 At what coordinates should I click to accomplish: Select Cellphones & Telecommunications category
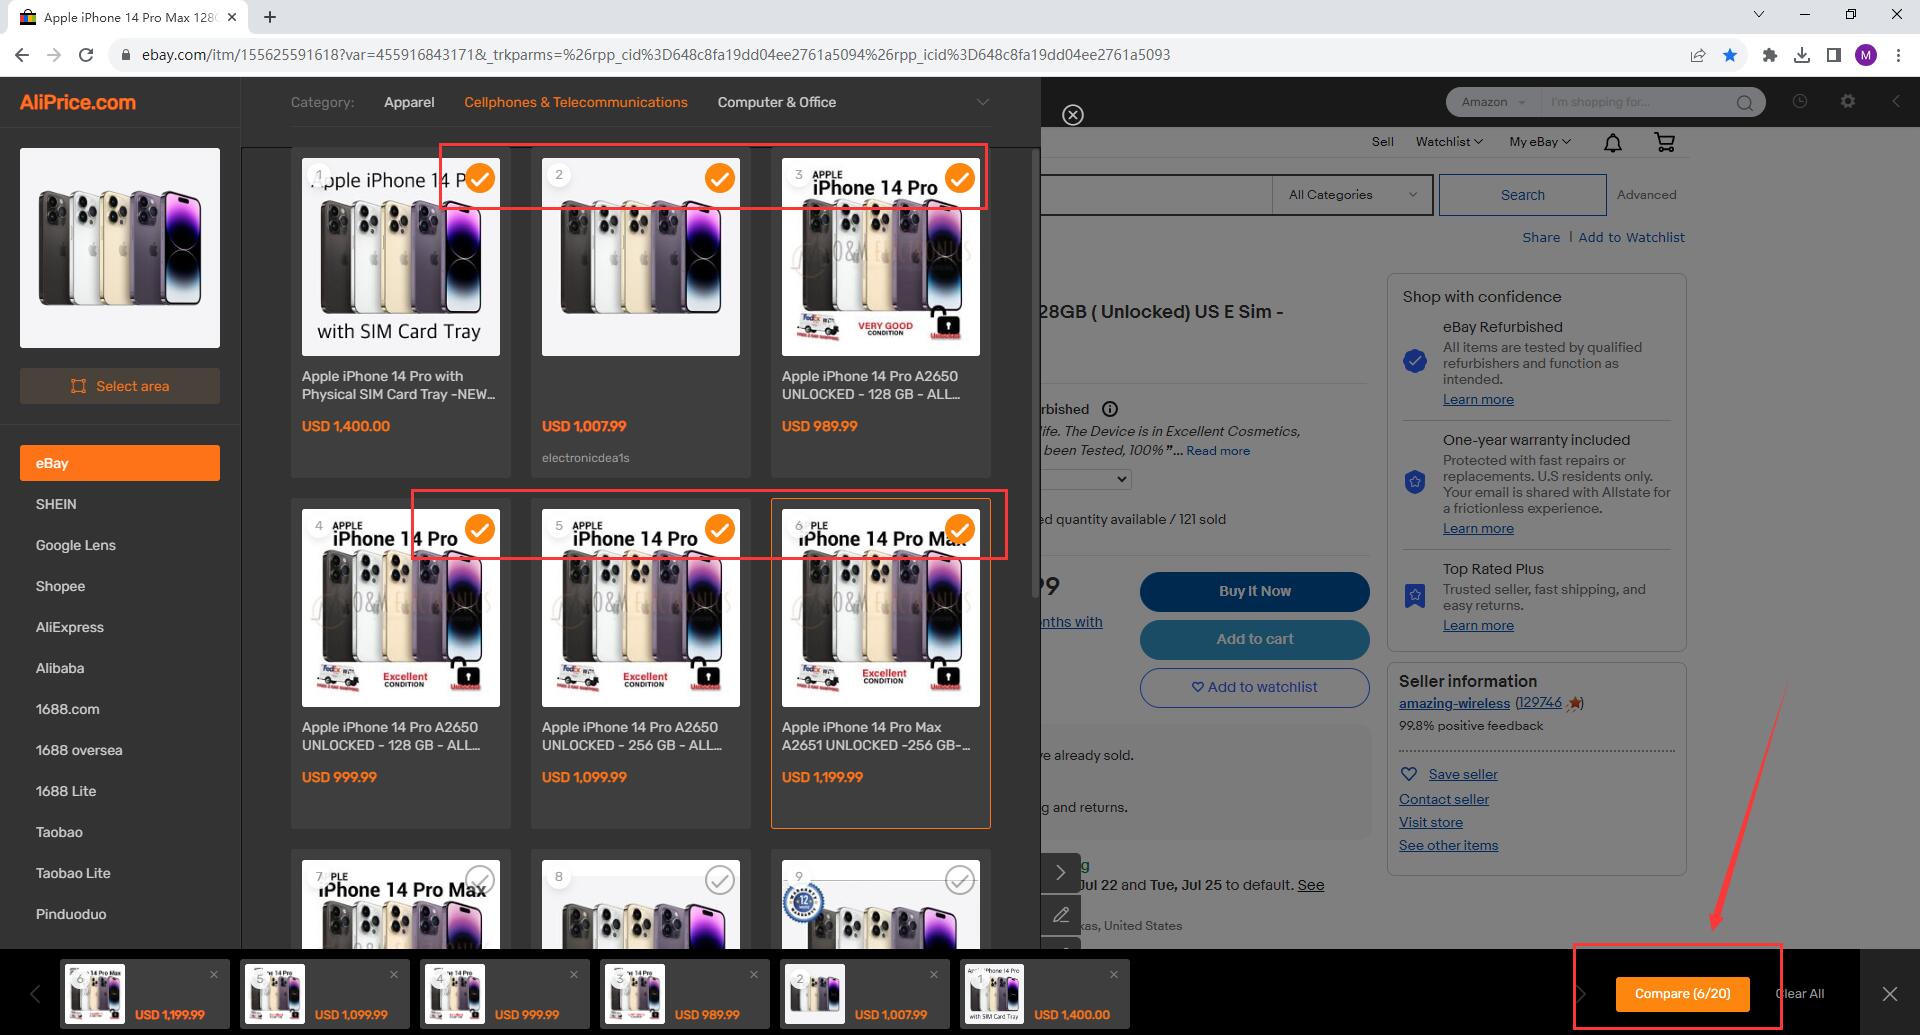[576, 102]
